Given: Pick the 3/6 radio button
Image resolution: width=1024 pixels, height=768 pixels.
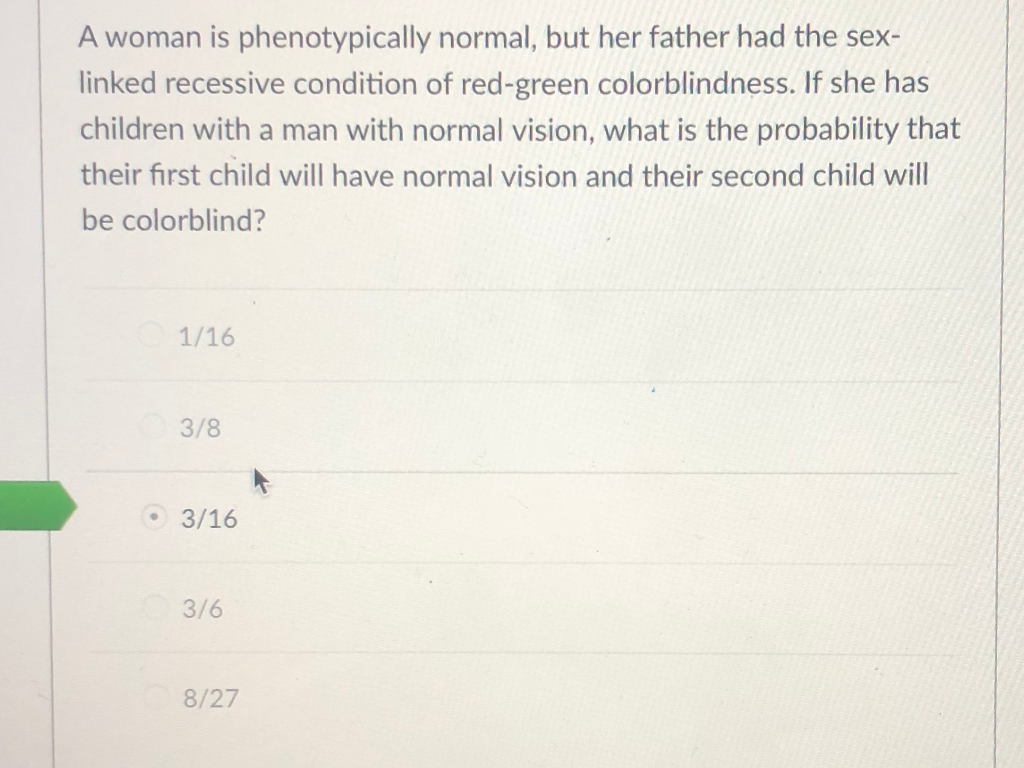Looking at the screenshot, I should coord(156,608).
